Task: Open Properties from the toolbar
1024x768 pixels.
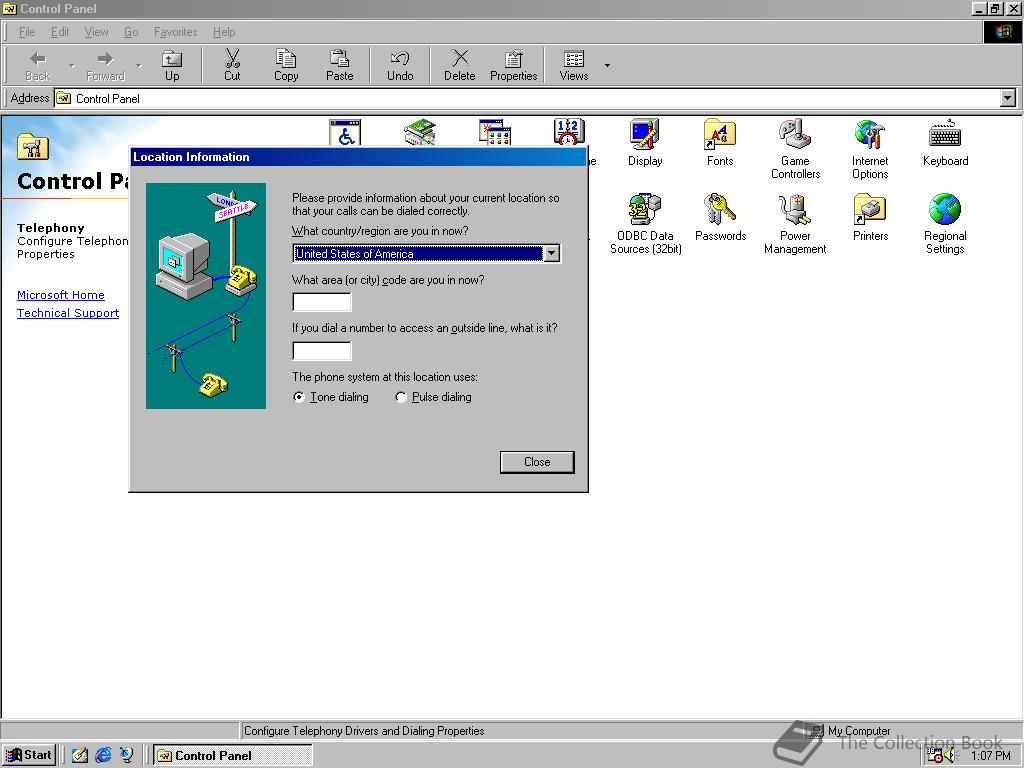Action: tap(513, 66)
